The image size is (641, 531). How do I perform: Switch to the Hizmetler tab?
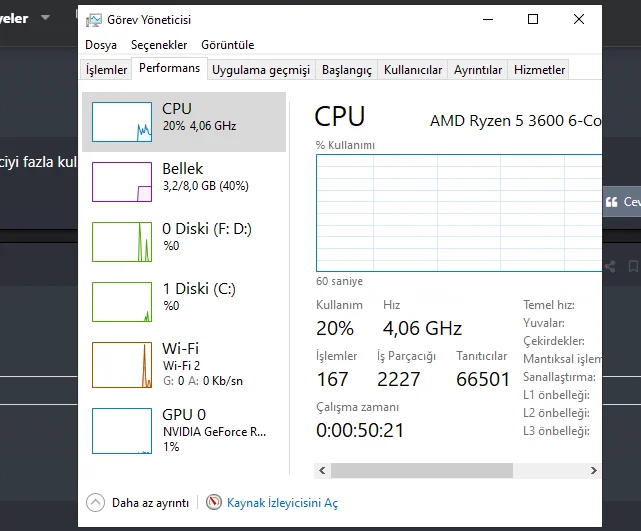click(539, 70)
